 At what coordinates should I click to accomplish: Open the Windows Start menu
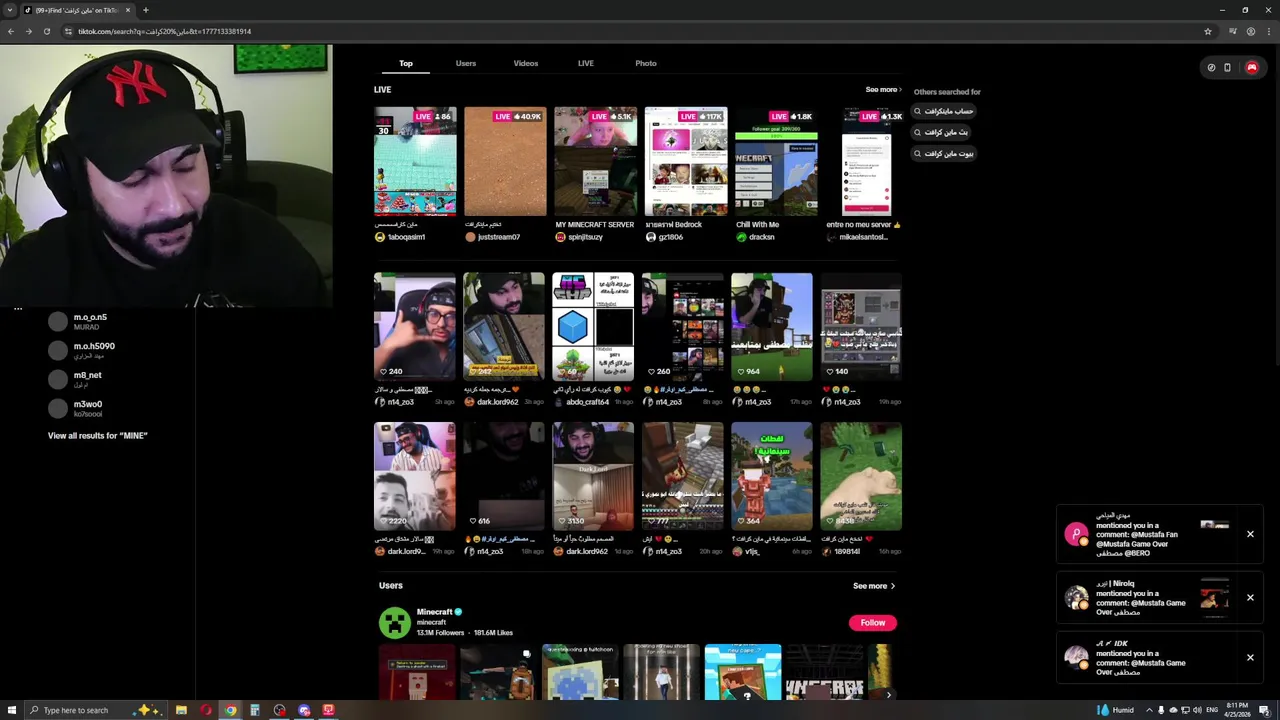click(10, 710)
